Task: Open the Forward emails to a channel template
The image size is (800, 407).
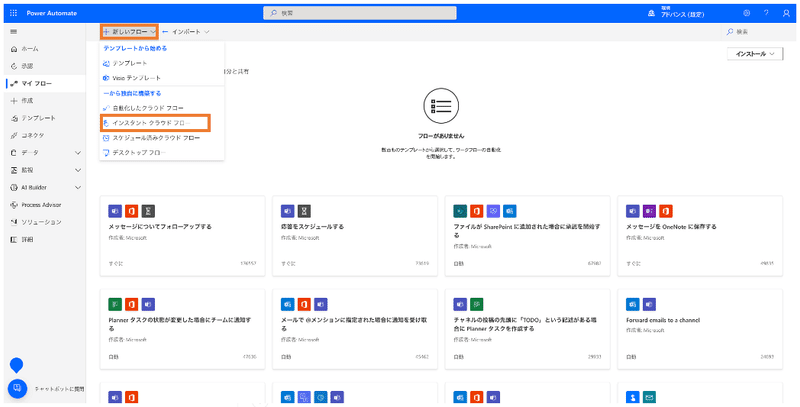Action: (x=700, y=329)
